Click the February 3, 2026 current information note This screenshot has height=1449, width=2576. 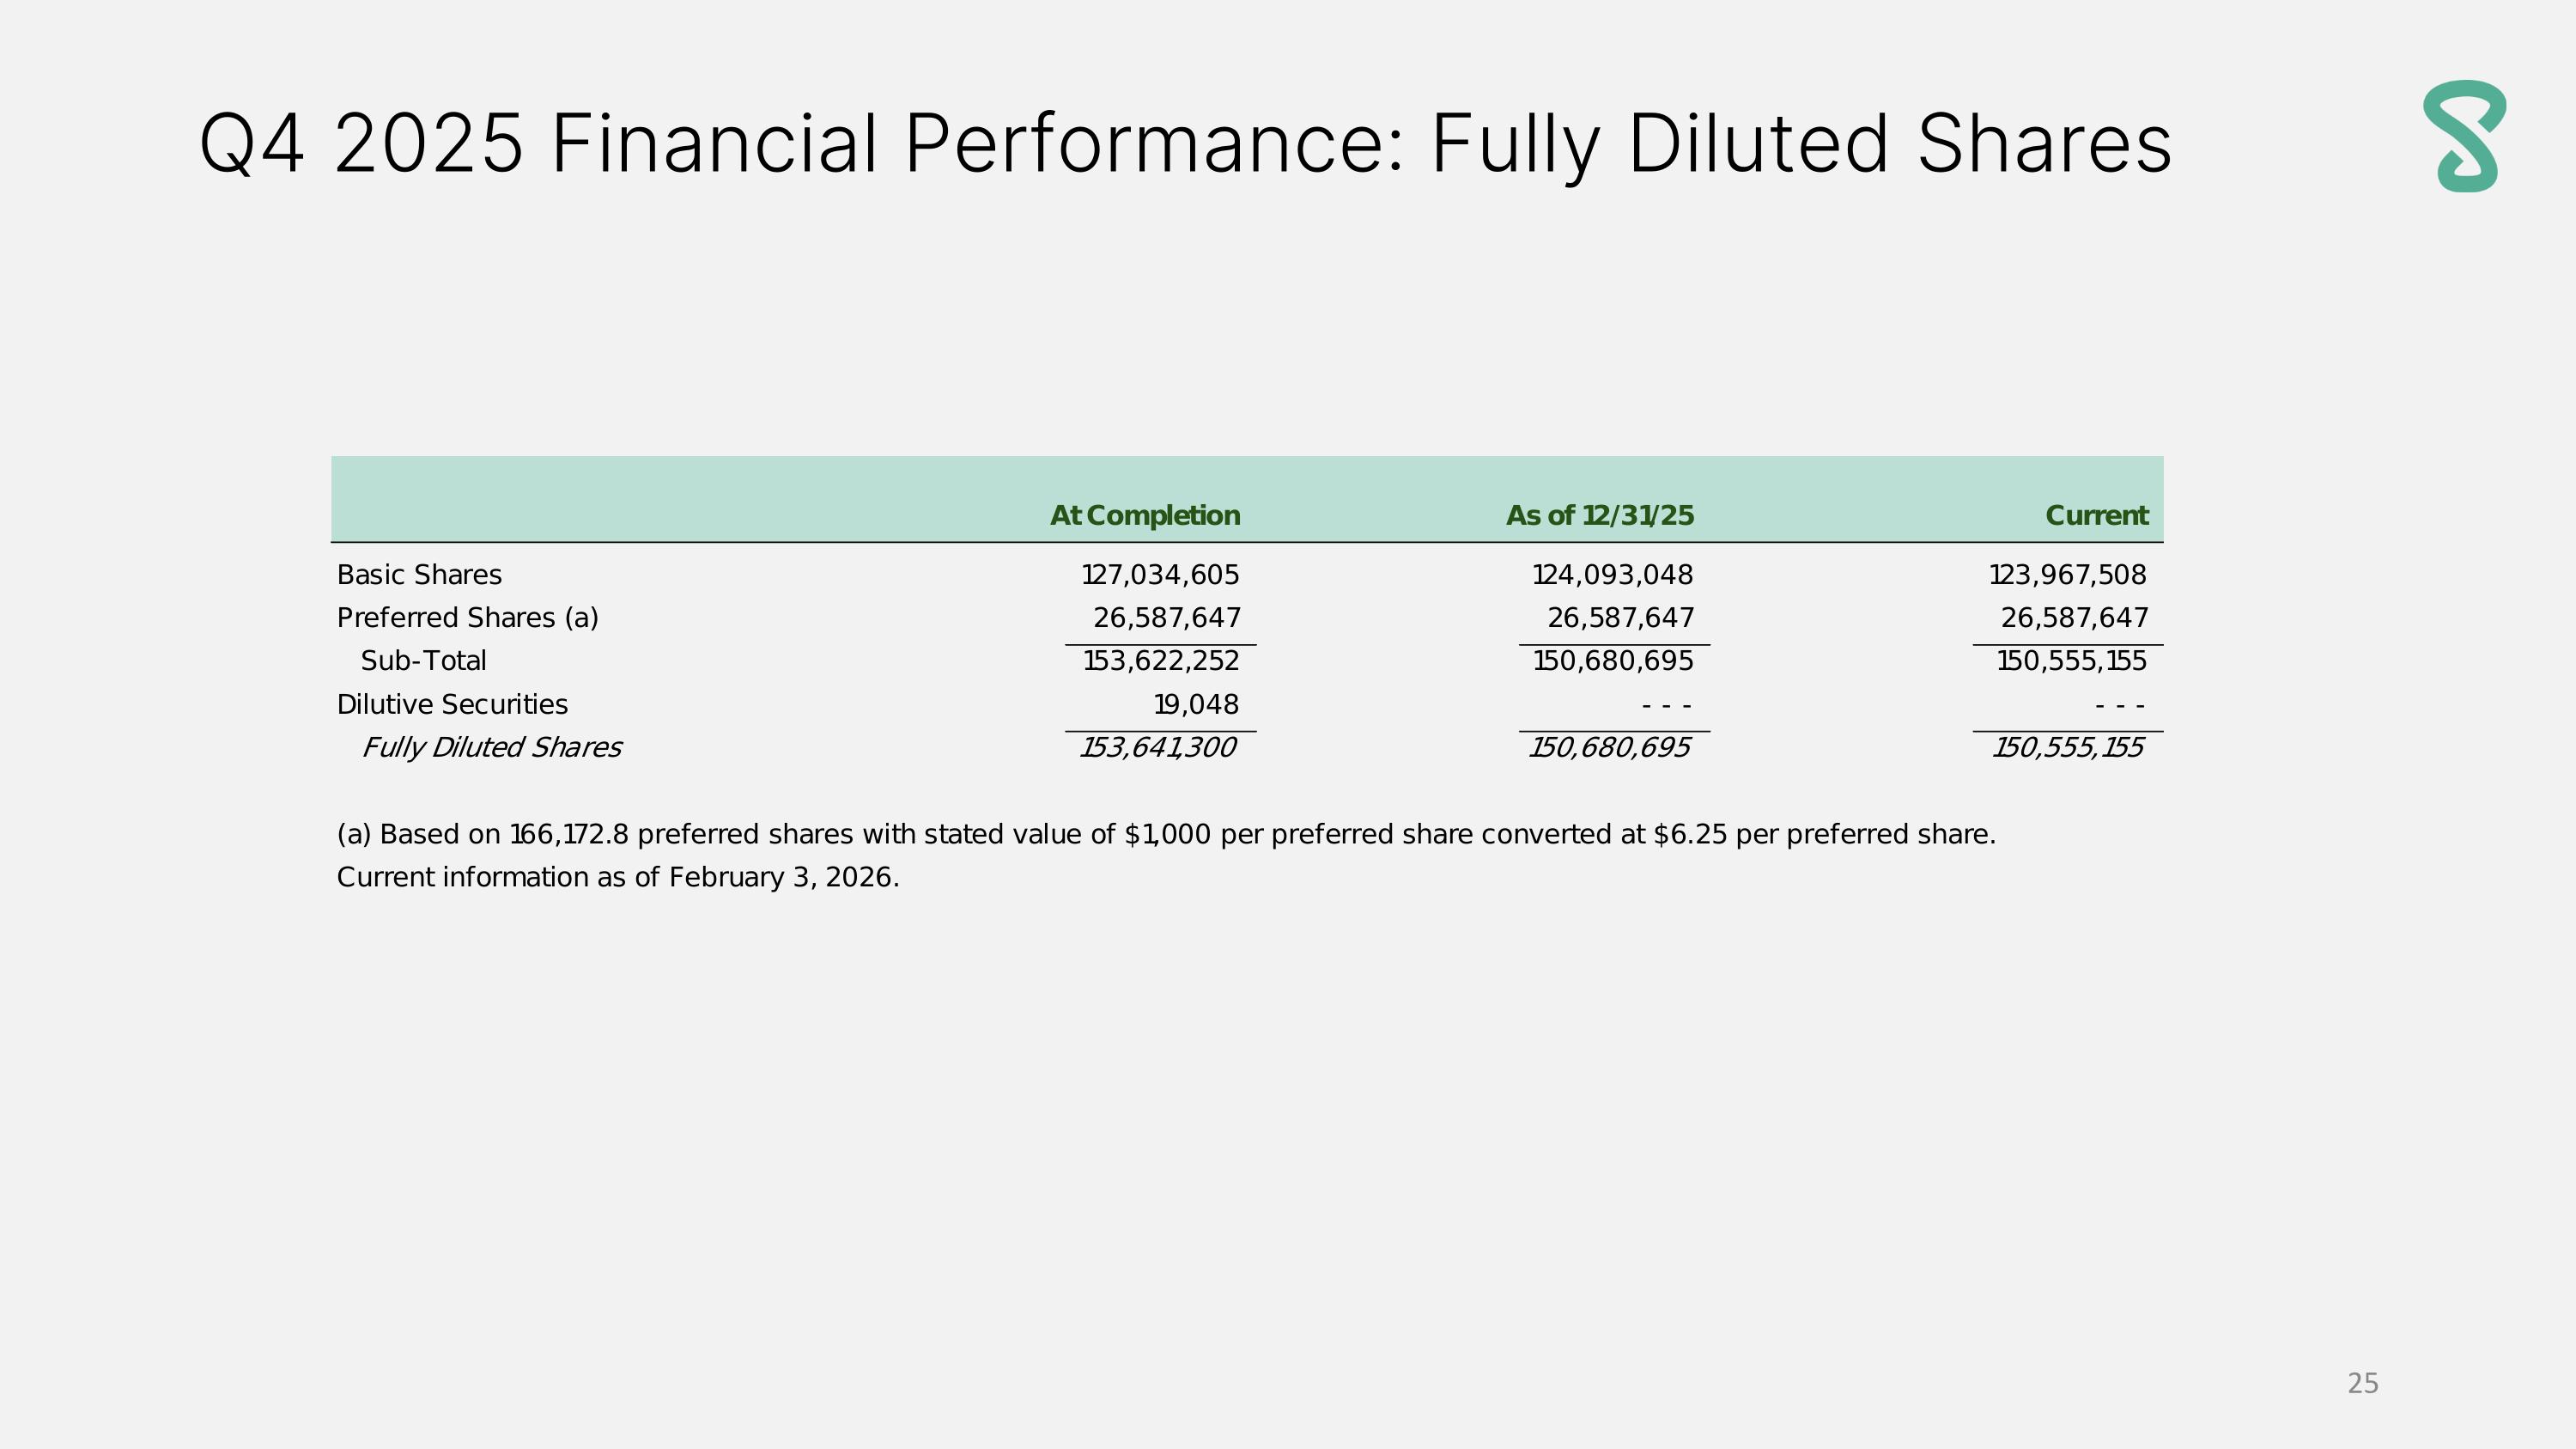pos(618,878)
